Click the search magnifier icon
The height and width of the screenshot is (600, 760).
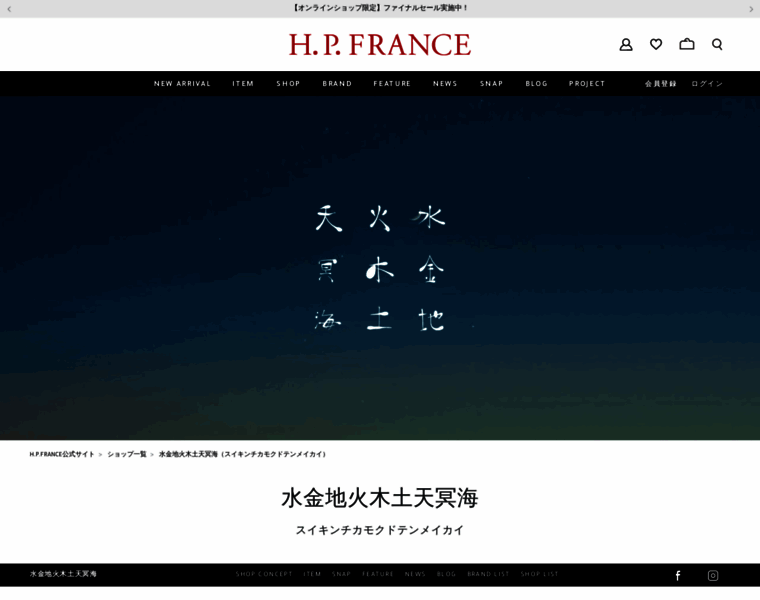pyautogui.click(x=717, y=44)
